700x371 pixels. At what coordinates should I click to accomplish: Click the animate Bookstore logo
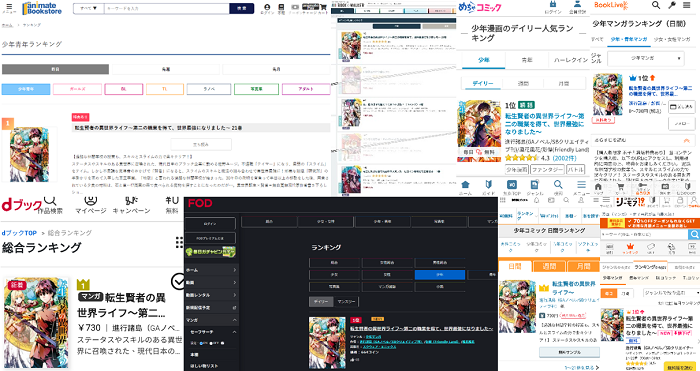[x=42, y=8]
